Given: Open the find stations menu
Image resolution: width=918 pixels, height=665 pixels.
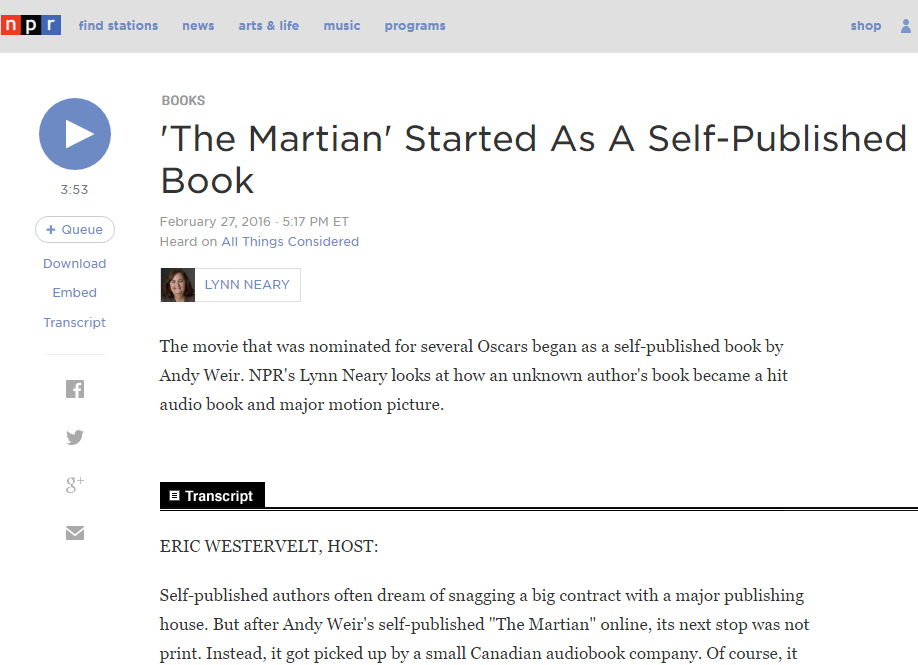Looking at the screenshot, I should 118,26.
